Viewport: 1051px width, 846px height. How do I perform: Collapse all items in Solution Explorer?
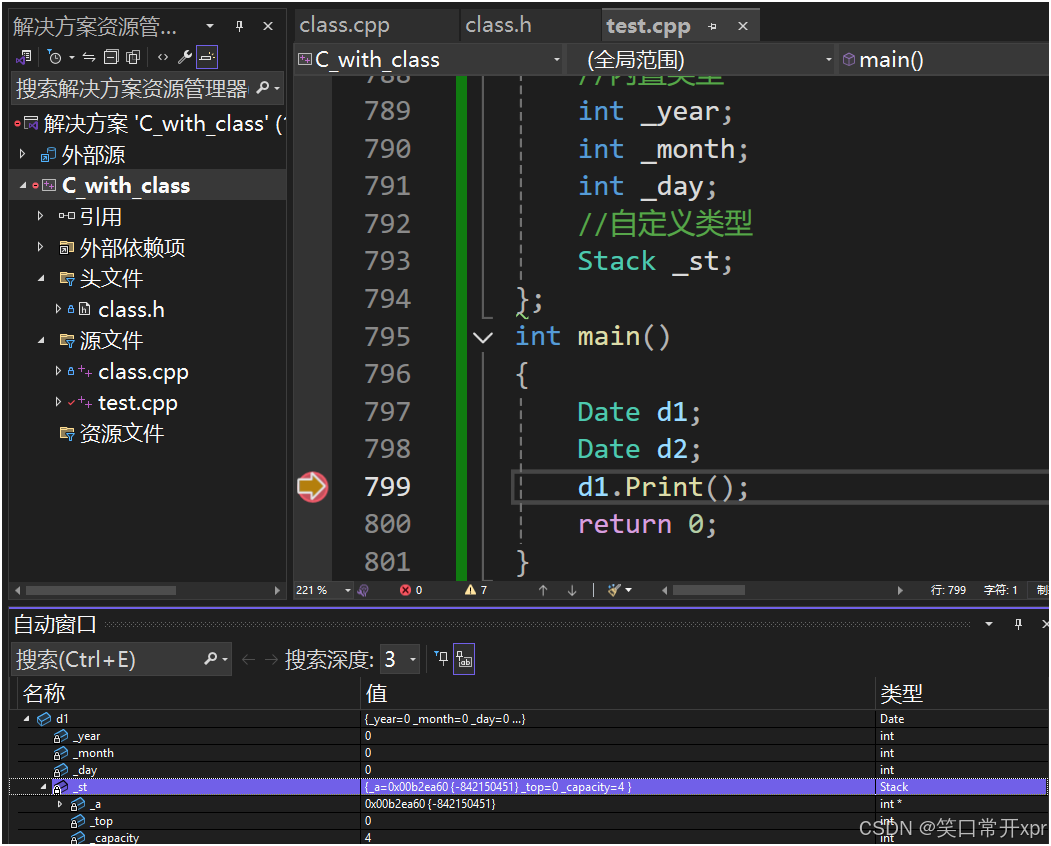[111, 58]
